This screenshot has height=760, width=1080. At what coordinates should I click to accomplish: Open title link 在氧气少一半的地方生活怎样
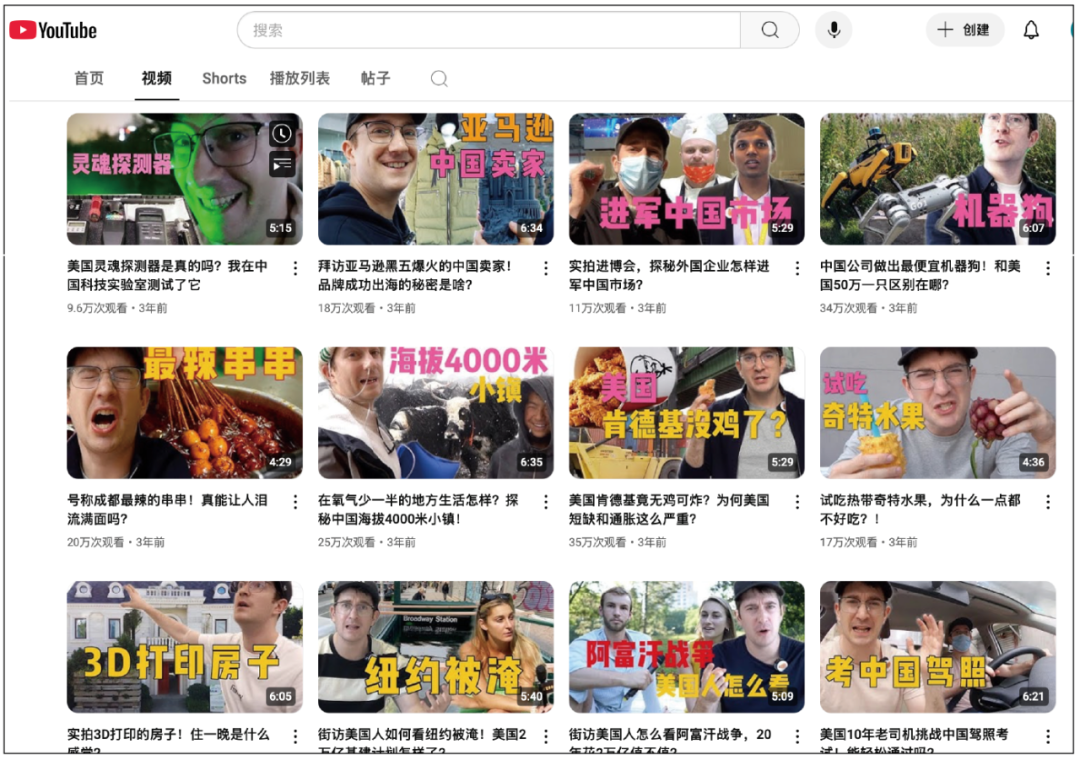[x=418, y=510]
